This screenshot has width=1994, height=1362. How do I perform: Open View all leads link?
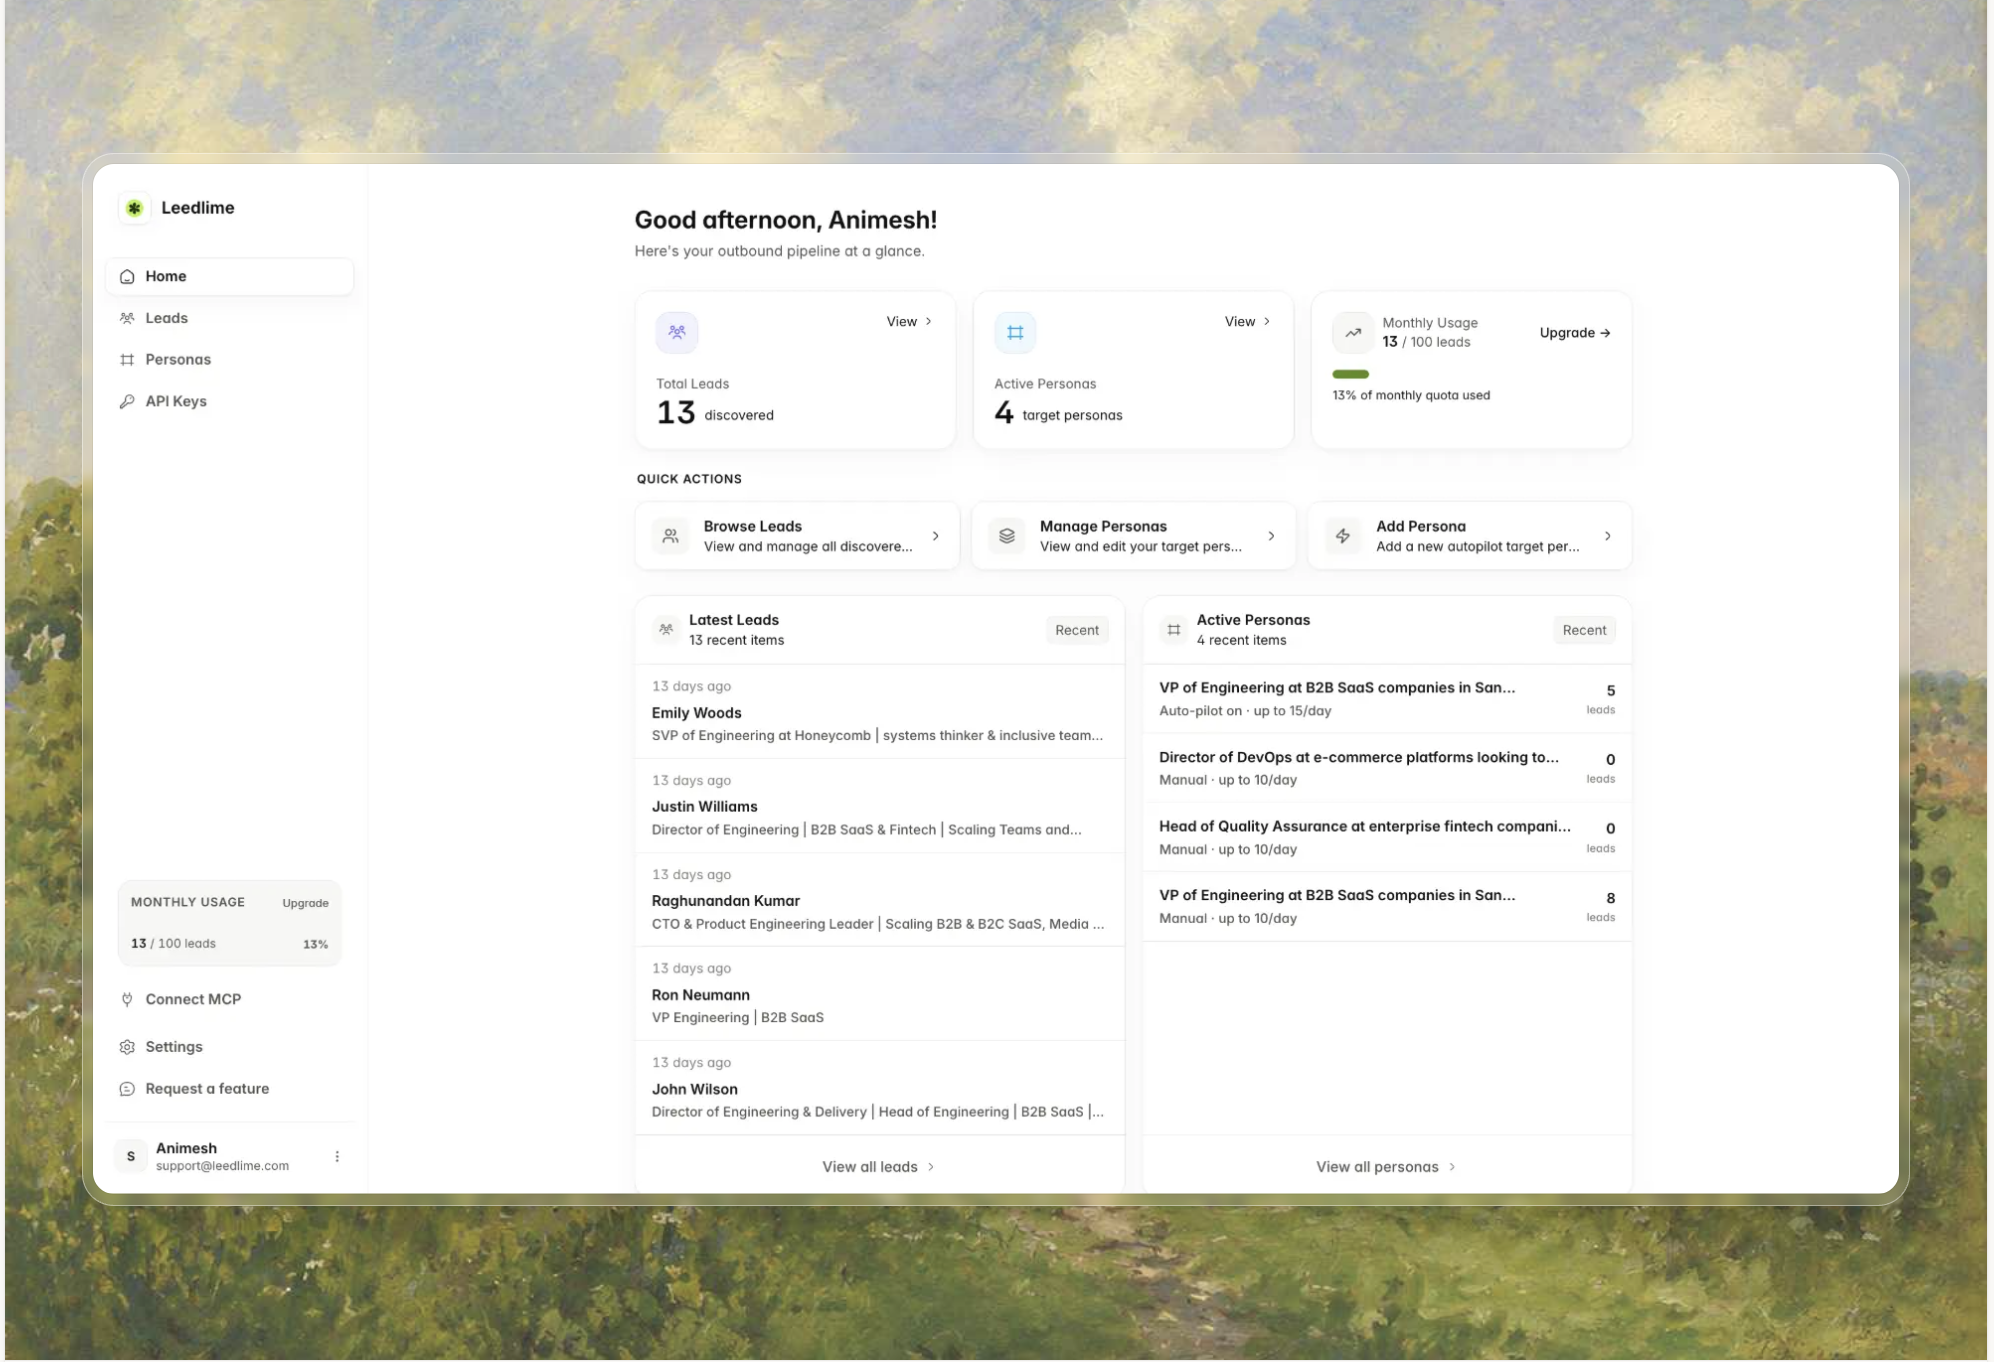click(879, 1167)
